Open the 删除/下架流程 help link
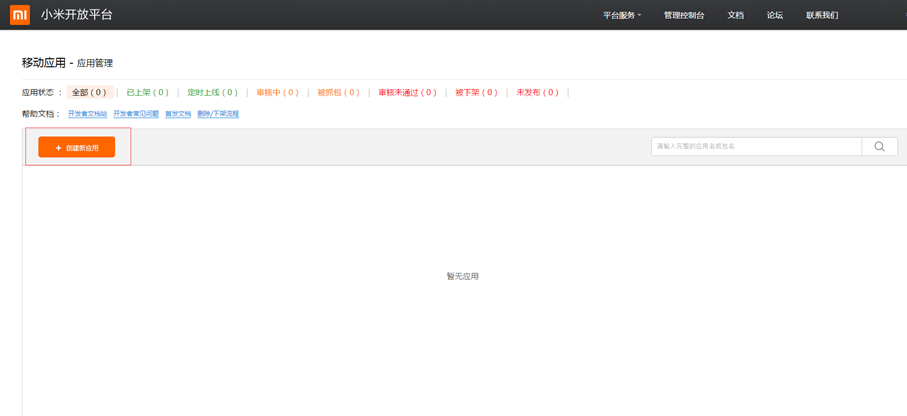Image resolution: width=907 pixels, height=416 pixels. pyautogui.click(x=218, y=114)
